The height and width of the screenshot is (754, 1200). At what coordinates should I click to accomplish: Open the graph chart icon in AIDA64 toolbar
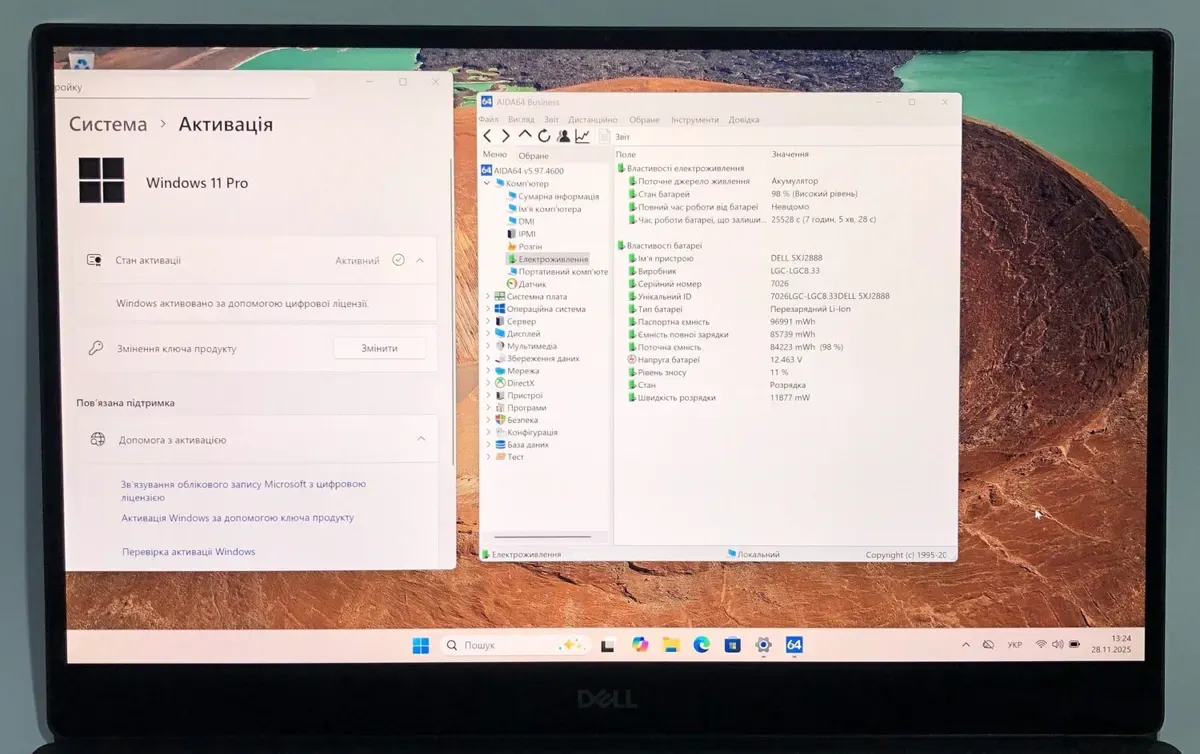[582, 136]
